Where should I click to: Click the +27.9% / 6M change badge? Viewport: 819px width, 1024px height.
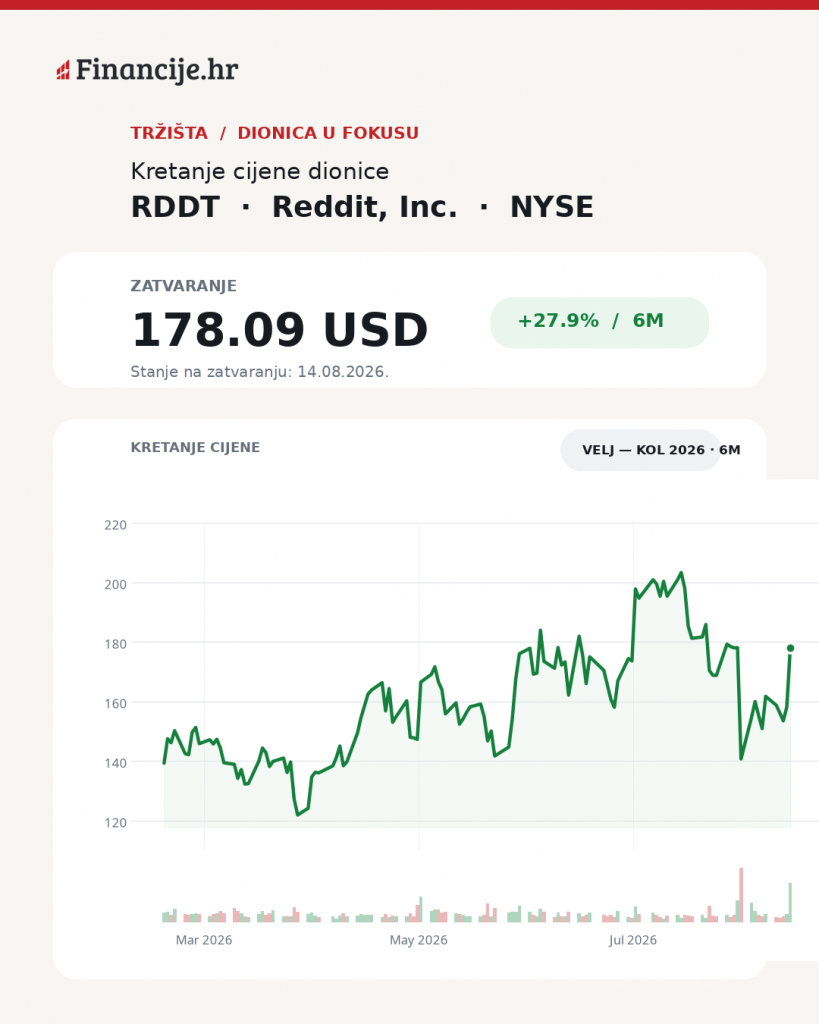[x=600, y=322]
